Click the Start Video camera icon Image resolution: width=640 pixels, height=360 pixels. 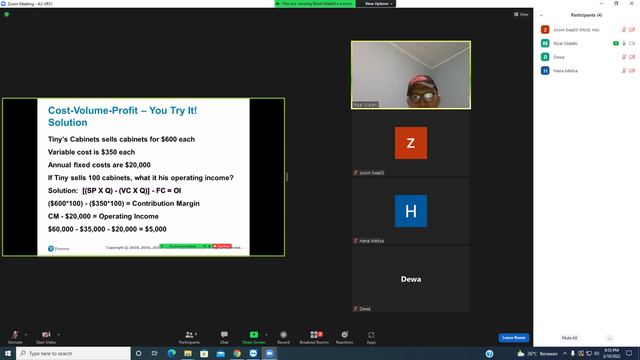(x=46, y=335)
